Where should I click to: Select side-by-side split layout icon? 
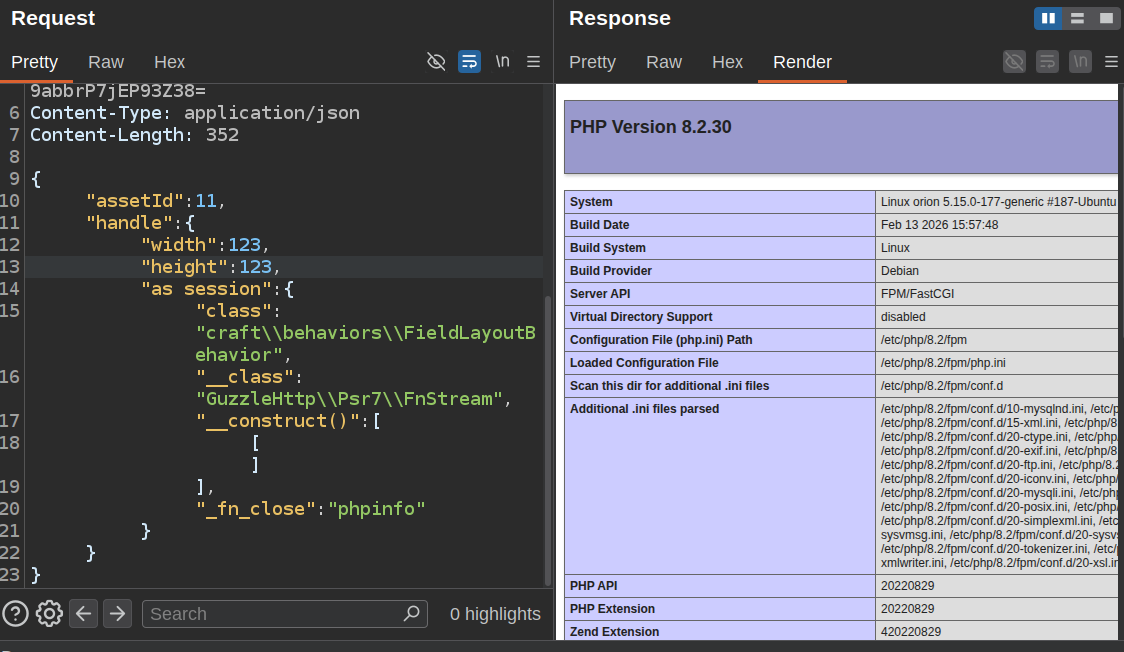tap(1048, 19)
